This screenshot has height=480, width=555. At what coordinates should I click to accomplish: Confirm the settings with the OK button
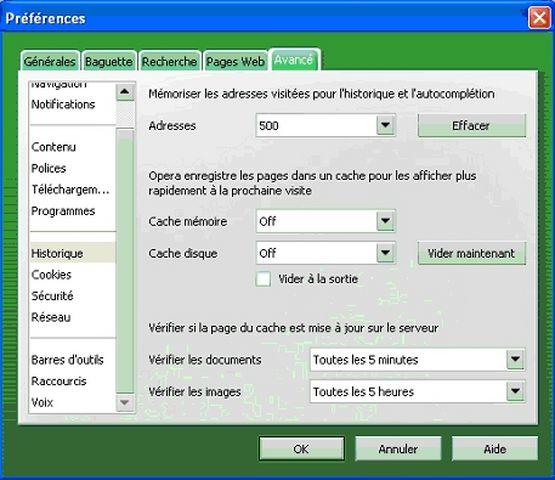click(x=302, y=449)
